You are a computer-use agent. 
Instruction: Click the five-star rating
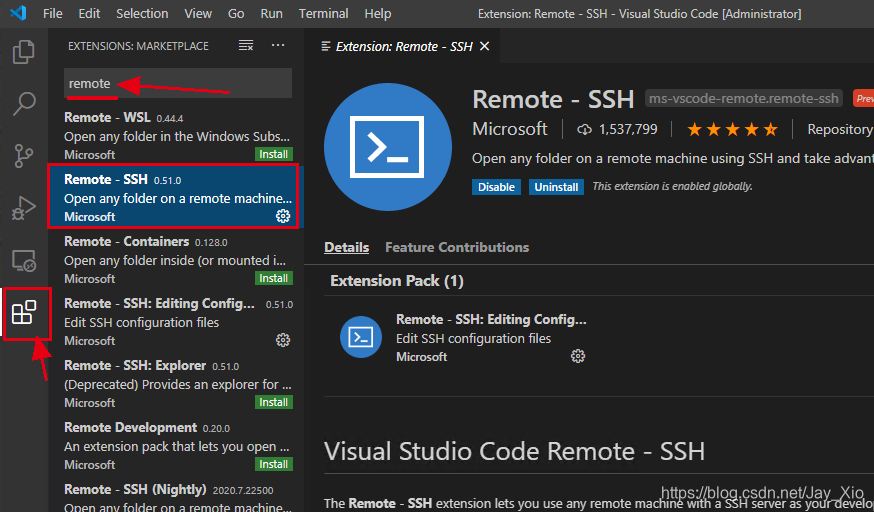[732, 130]
